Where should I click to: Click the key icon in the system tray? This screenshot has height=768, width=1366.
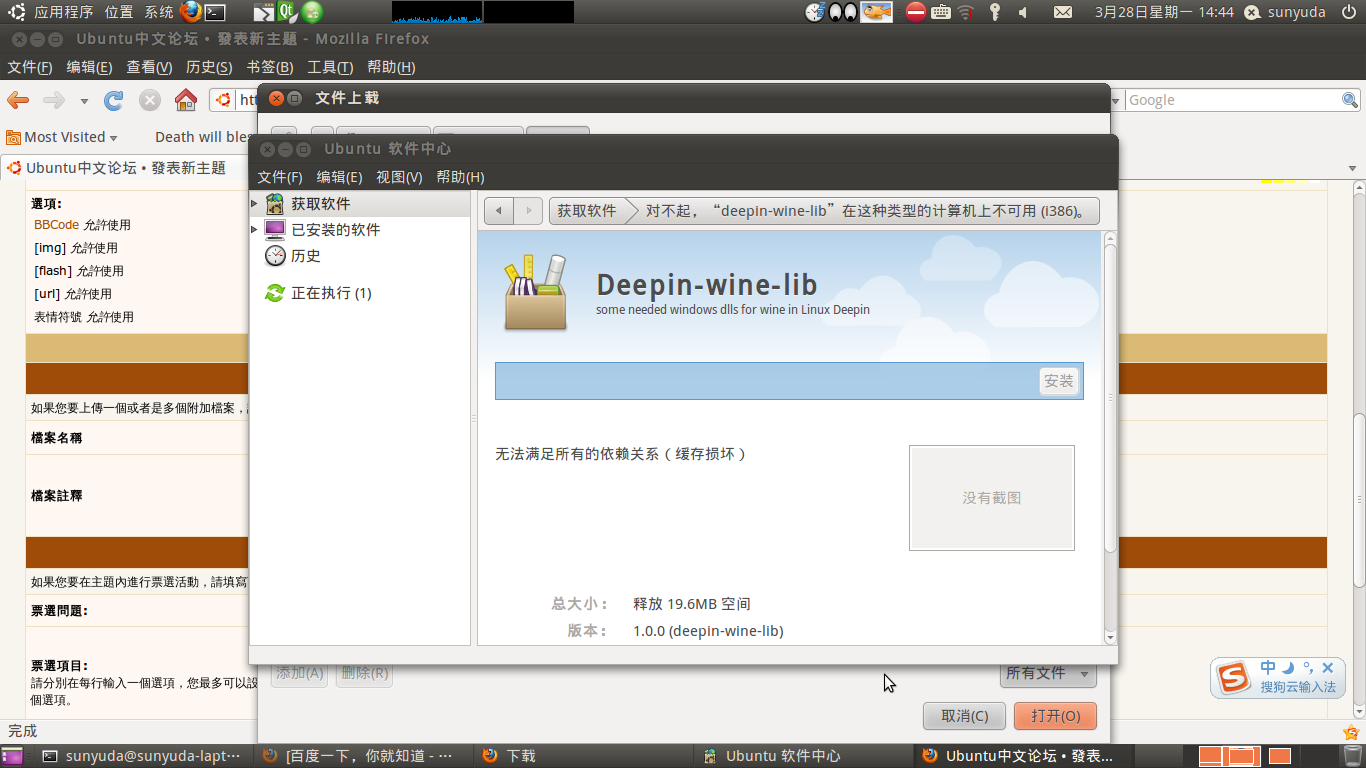pyautogui.click(x=994, y=12)
